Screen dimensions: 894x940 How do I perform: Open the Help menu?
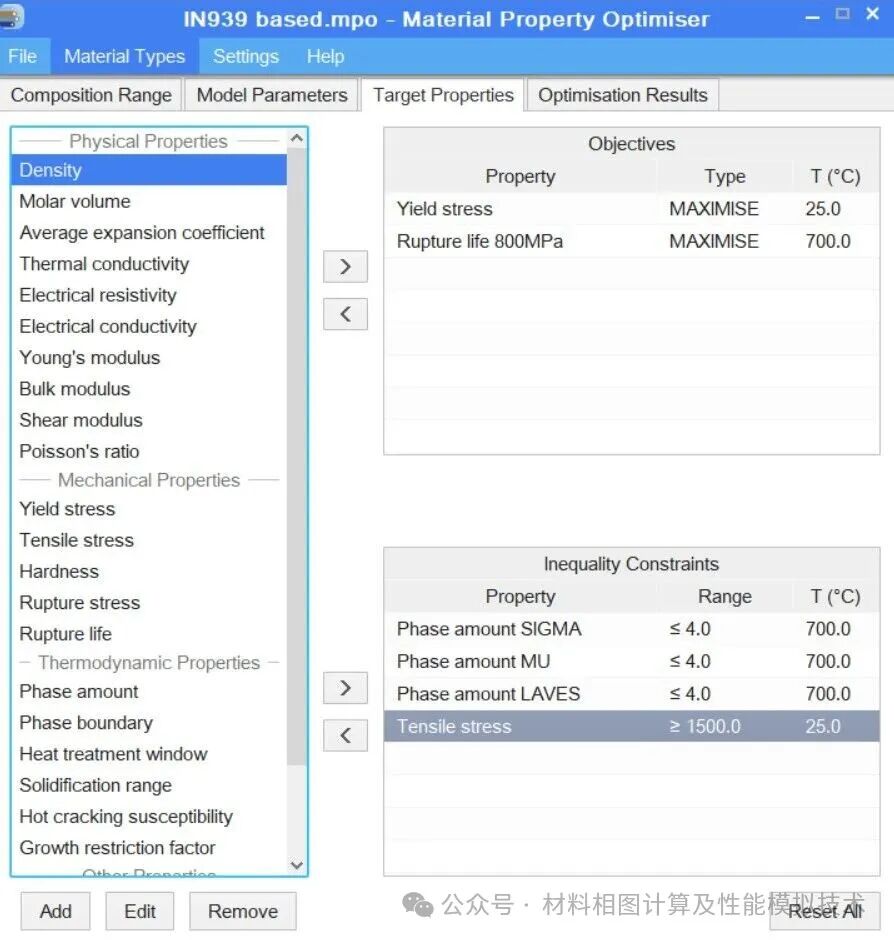click(326, 56)
